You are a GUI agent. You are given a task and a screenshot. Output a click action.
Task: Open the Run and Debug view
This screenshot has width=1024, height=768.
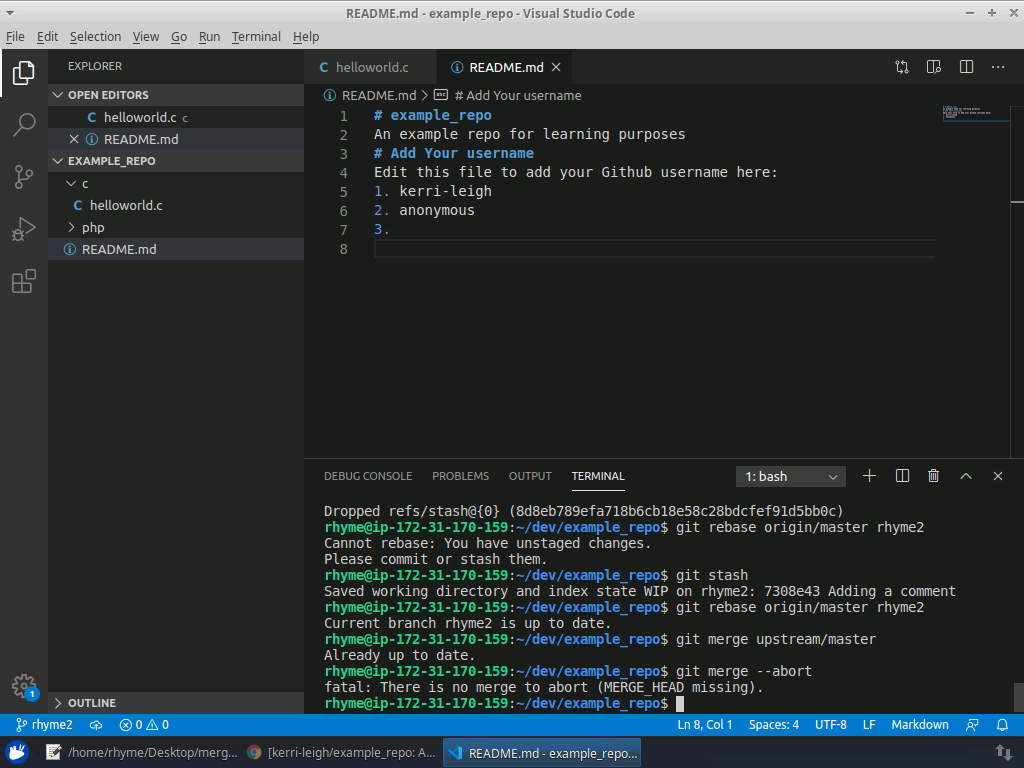[24, 230]
